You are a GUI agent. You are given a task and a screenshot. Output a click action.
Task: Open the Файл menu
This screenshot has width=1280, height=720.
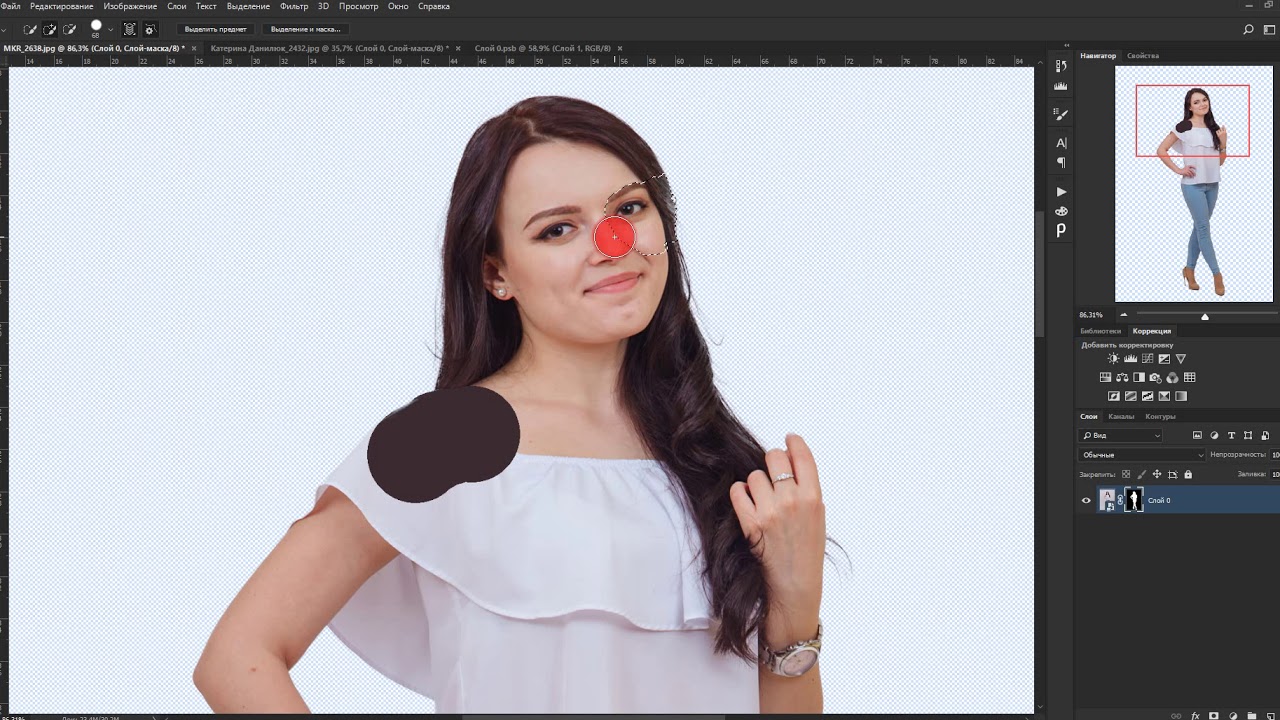pos(11,6)
